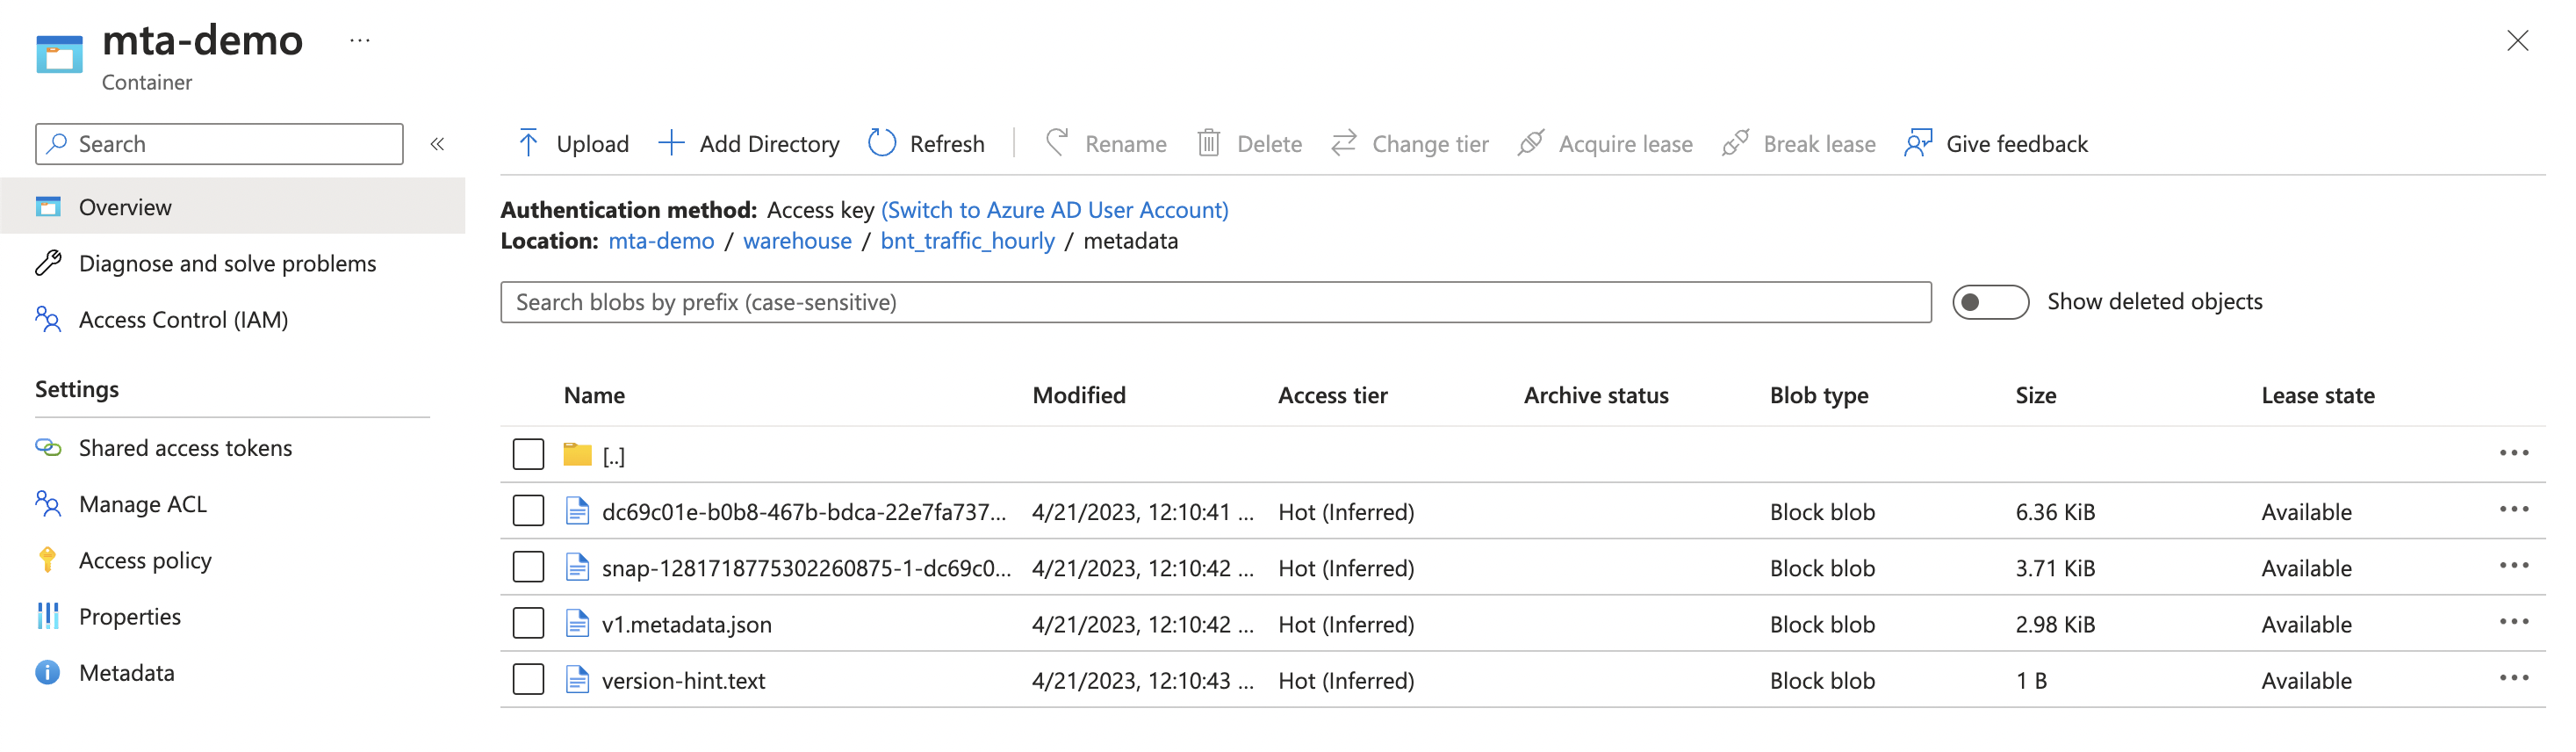
Task: Sort by Size column header
Action: 2035,395
